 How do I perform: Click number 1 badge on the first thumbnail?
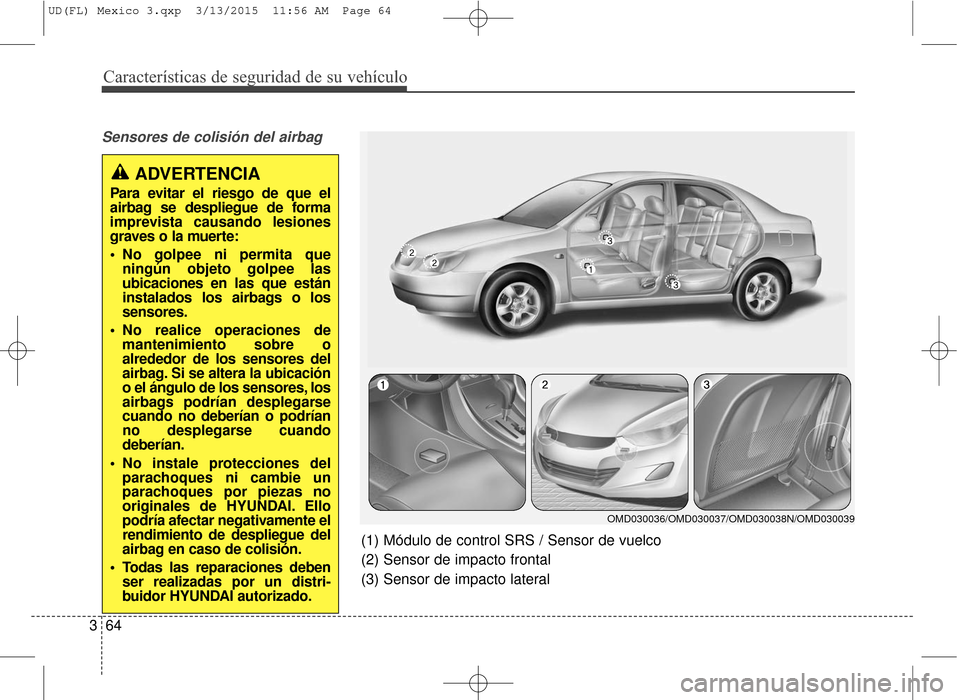(382, 385)
